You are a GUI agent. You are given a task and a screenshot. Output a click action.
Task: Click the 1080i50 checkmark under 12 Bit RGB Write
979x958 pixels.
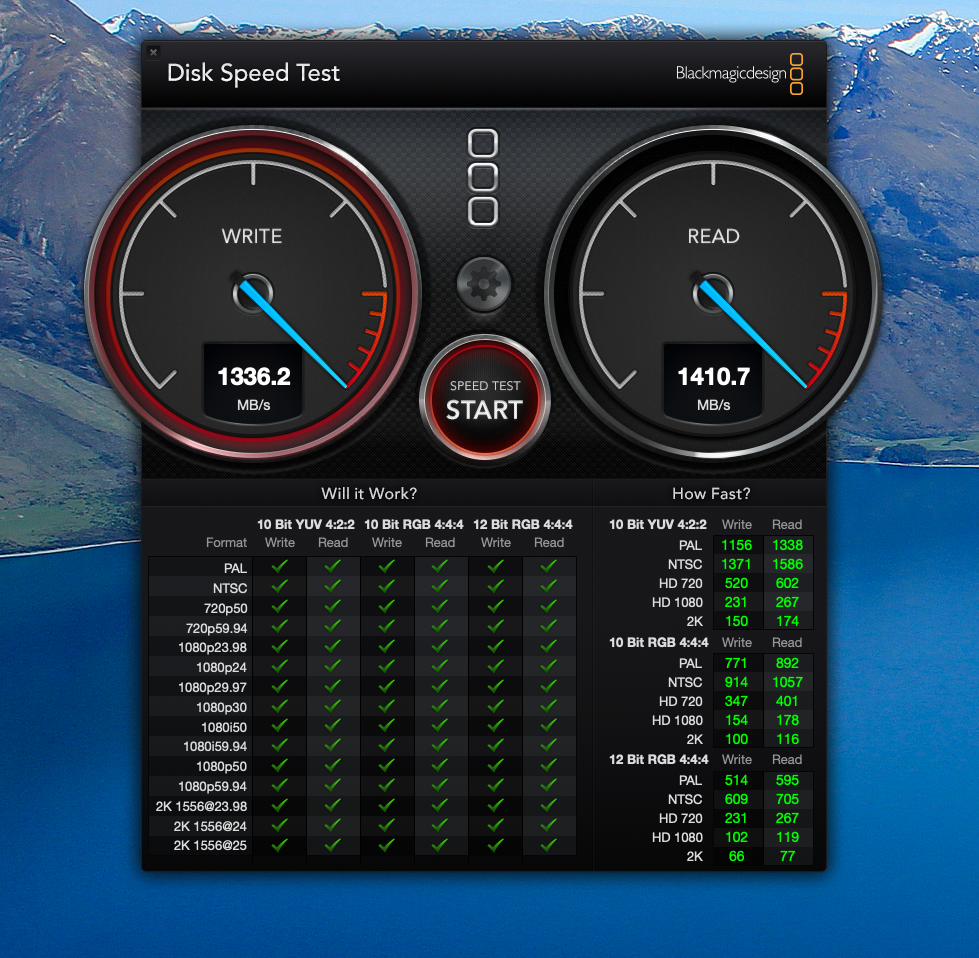pos(496,726)
